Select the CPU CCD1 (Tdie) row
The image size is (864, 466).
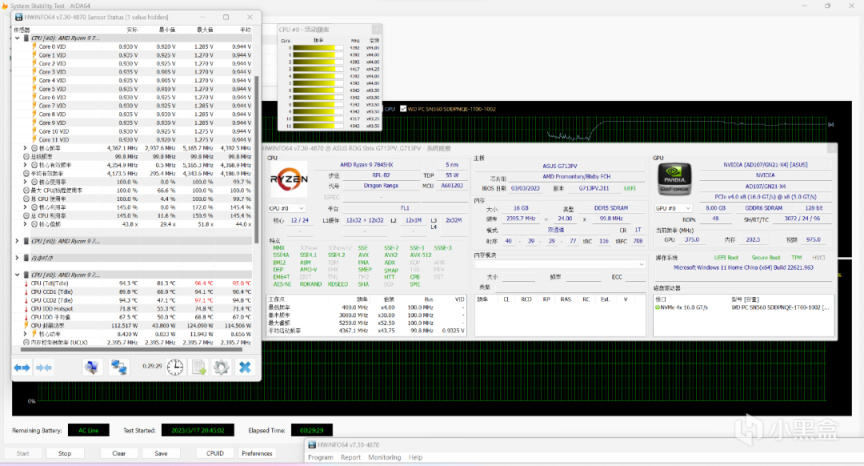click(132, 291)
